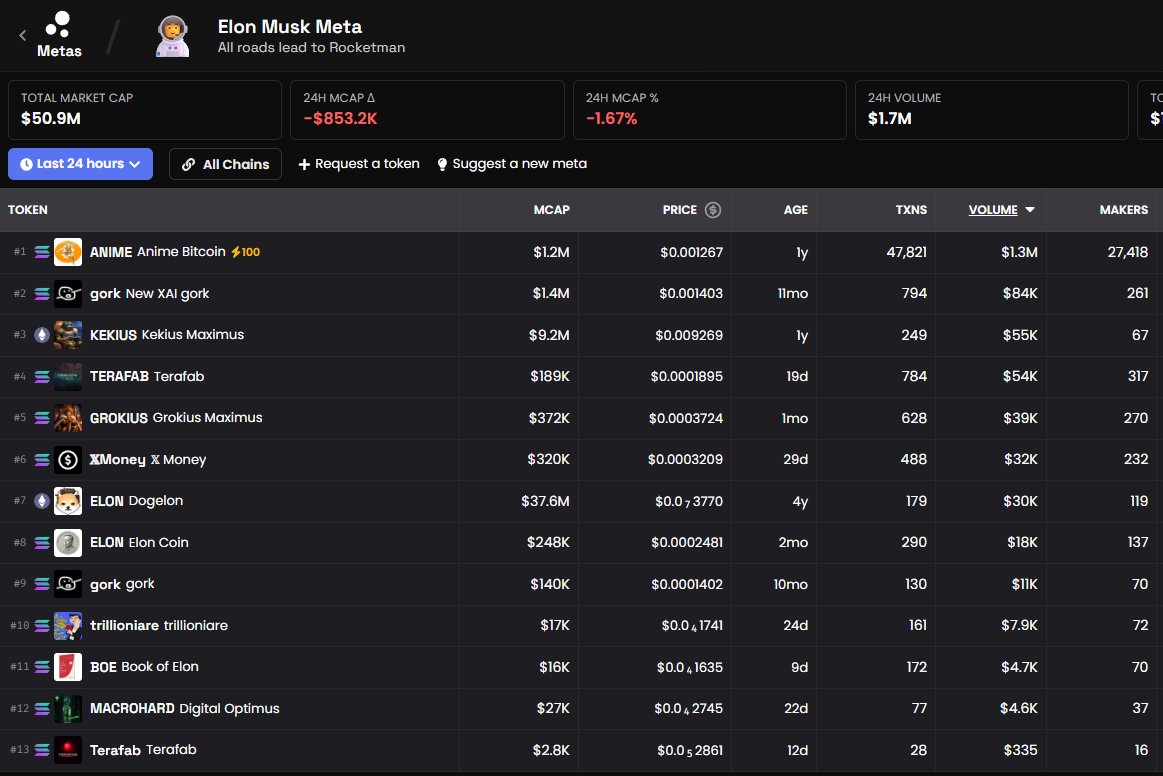Sort by PRICE column header

tap(679, 210)
